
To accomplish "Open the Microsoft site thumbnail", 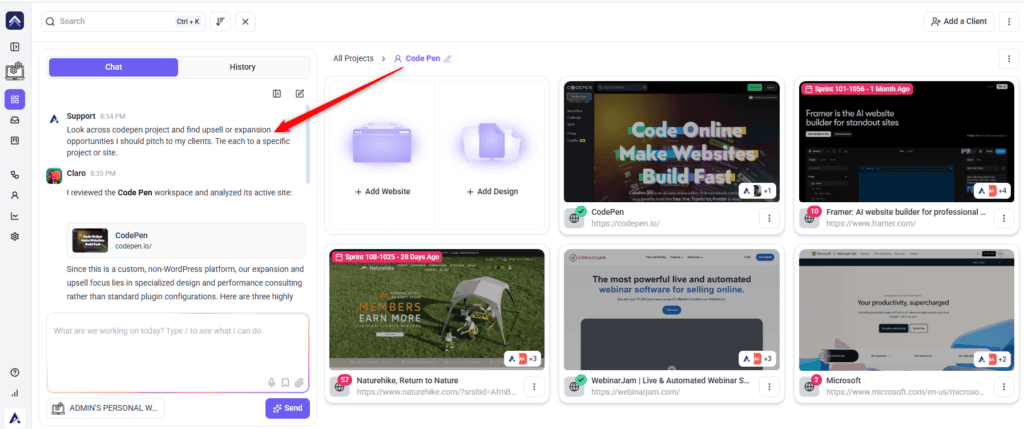I will click(x=906, y=310).
